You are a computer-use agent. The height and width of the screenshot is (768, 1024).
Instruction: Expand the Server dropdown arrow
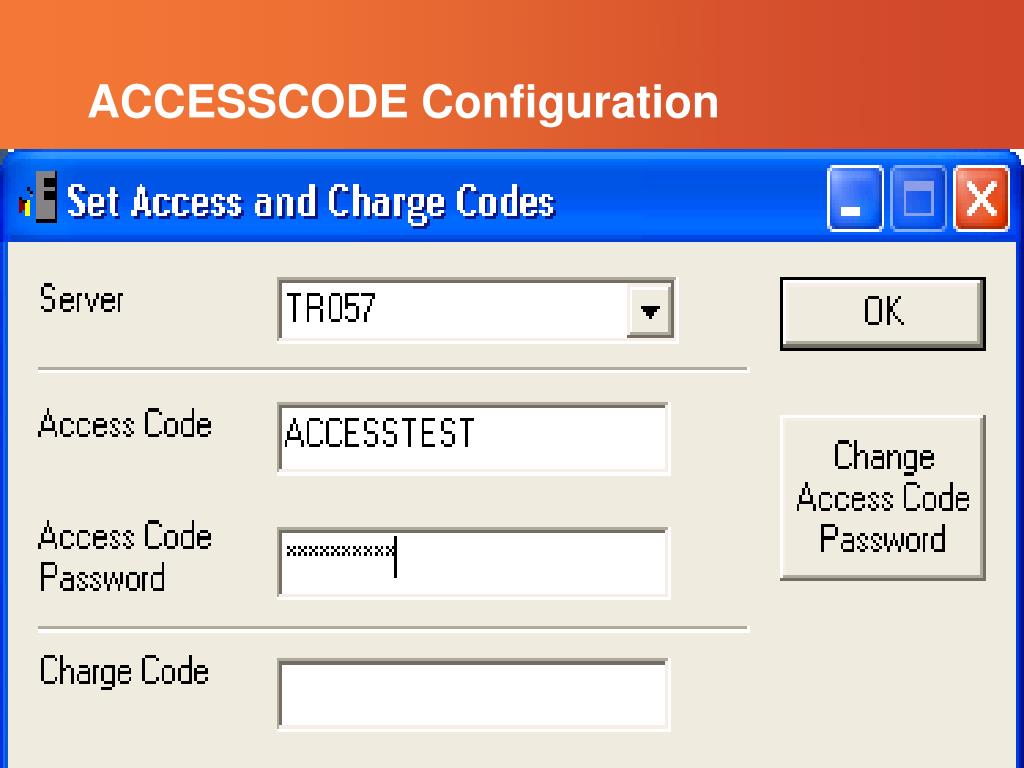(650, 310)
